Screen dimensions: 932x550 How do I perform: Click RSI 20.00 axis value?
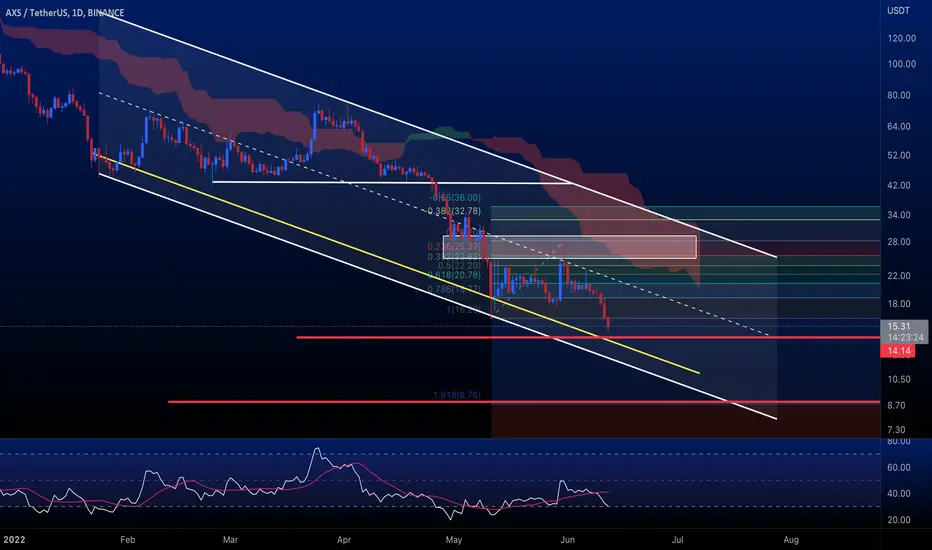coord(899,520)
